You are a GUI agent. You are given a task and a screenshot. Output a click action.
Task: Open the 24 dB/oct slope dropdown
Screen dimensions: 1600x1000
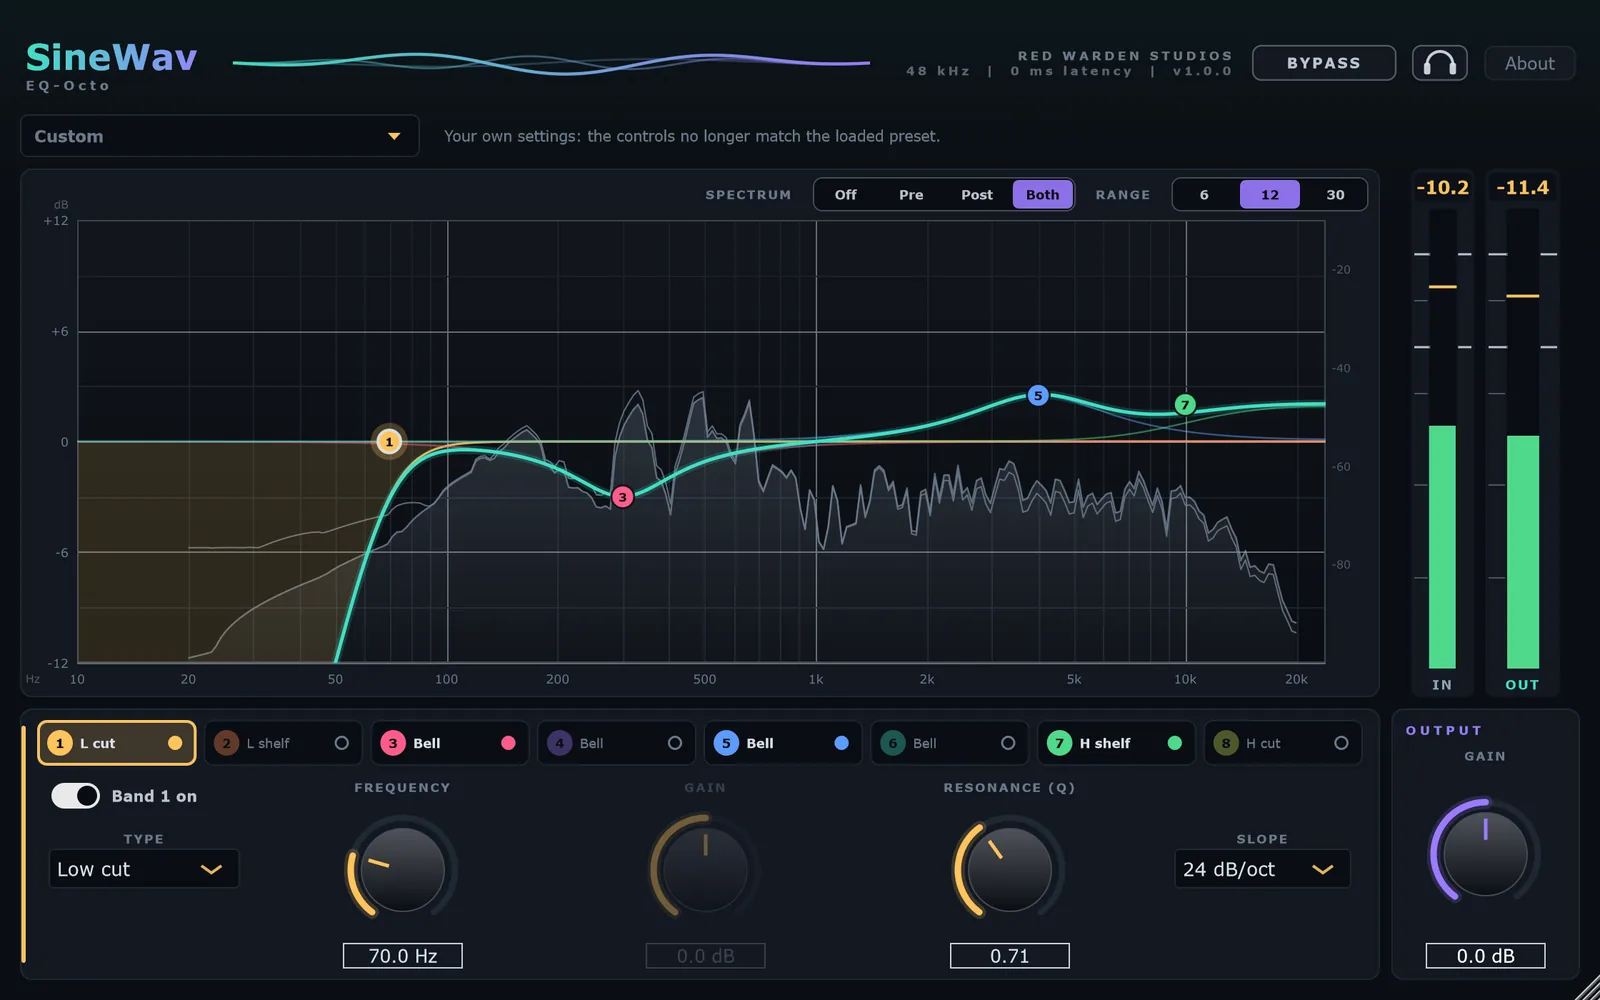click(1262, 869)
